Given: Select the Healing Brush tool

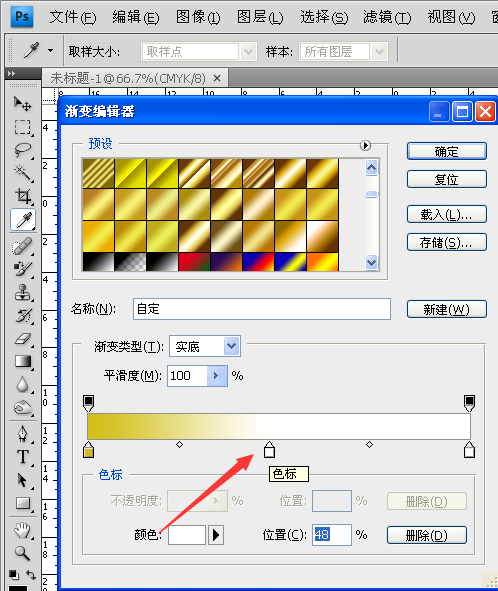Looking at the screenshot, I should click(x=23, y=246).
